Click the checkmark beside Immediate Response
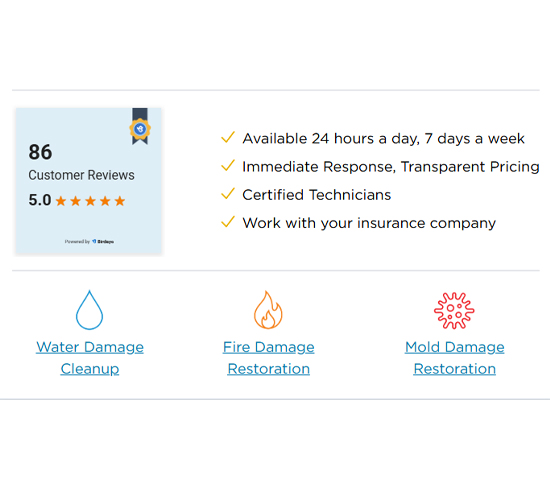The image size is (550, 489). 228,166
